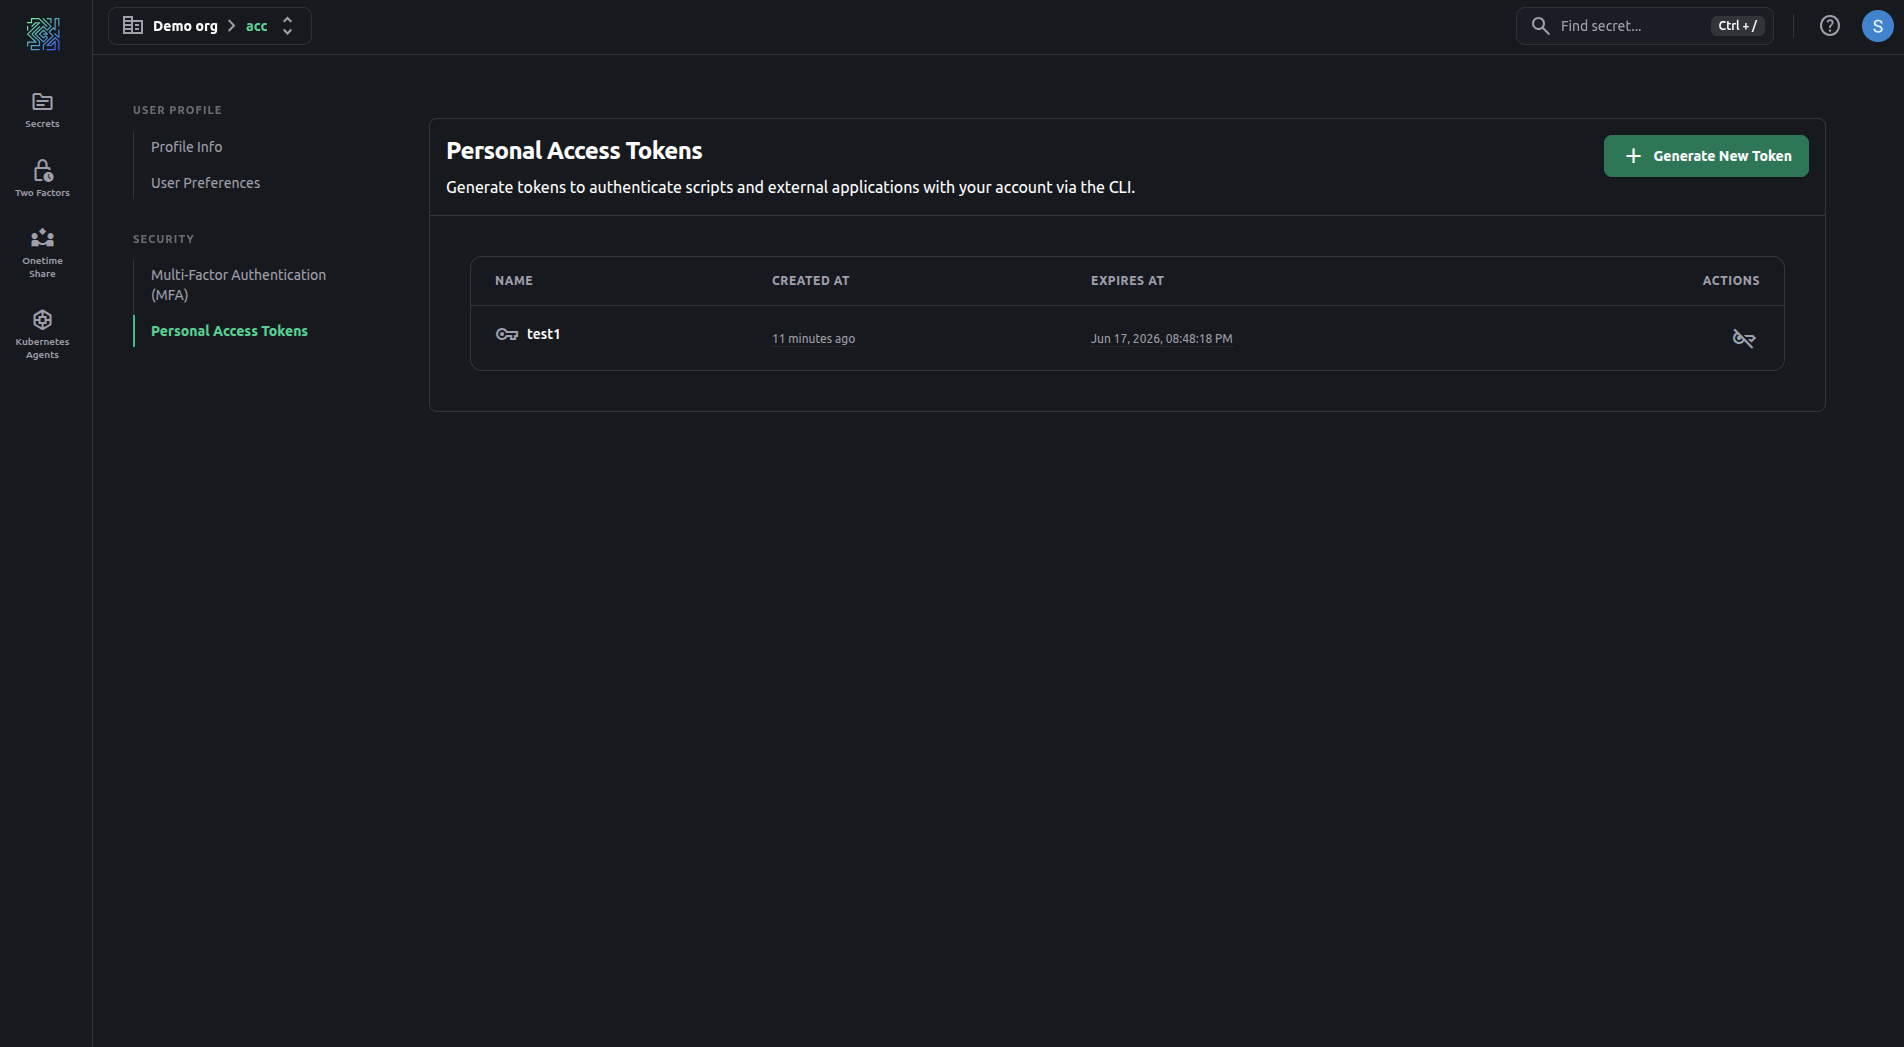Click the SECURITY section label
Image resolution: width=1904 pixels, height=1047 pixels.
pos(163,239)
